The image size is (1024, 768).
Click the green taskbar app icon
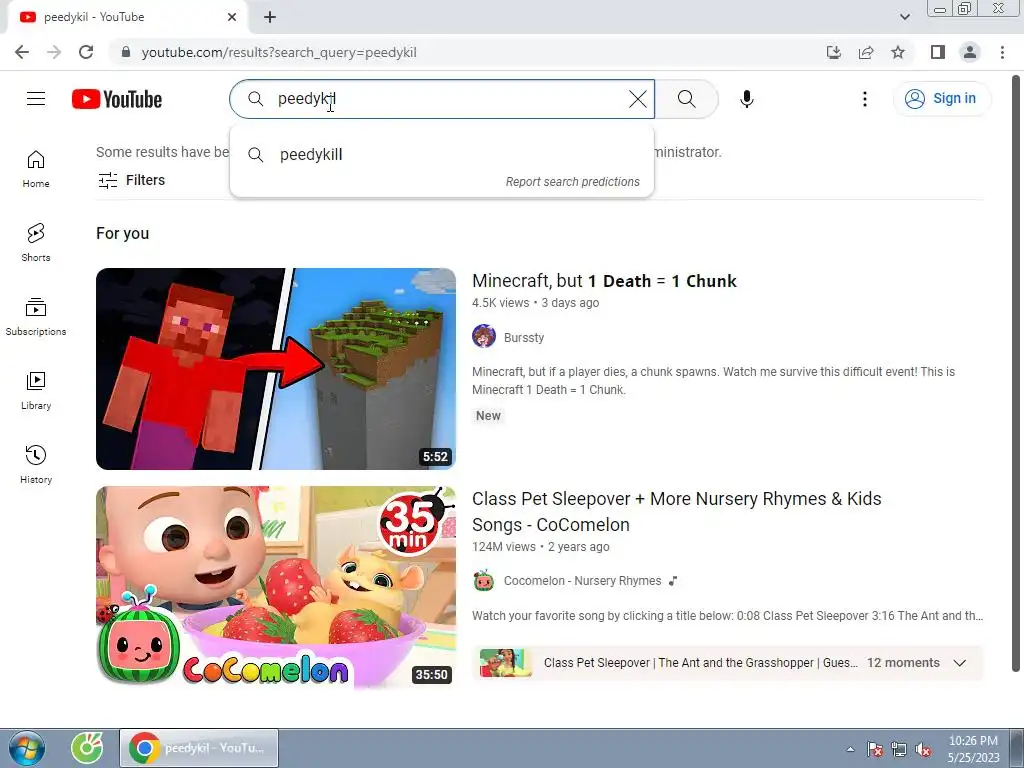point(87,748)
